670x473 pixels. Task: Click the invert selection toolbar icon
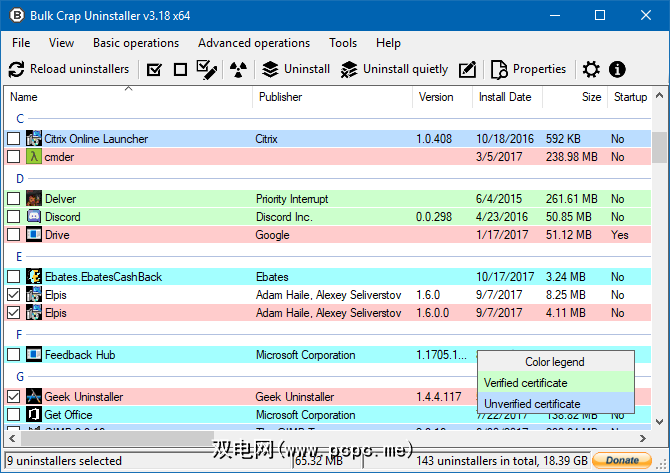click(207, 70)
